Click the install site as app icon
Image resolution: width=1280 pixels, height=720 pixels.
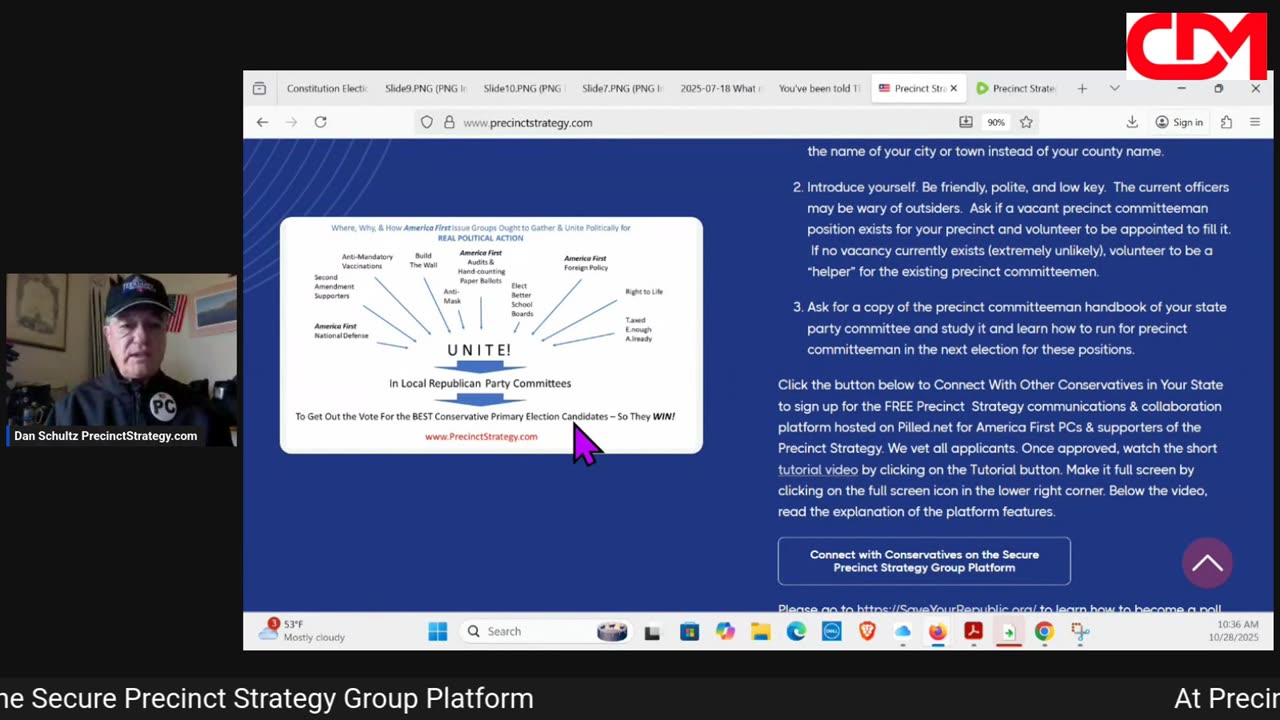[x=965, y=122]
